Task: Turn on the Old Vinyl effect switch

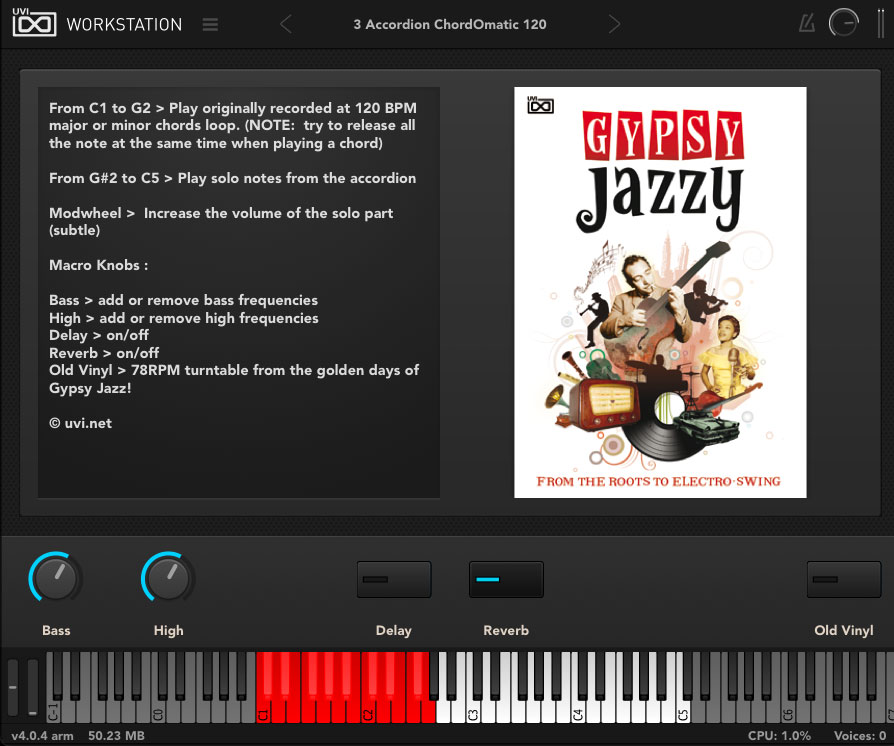Action: (843, 579)
